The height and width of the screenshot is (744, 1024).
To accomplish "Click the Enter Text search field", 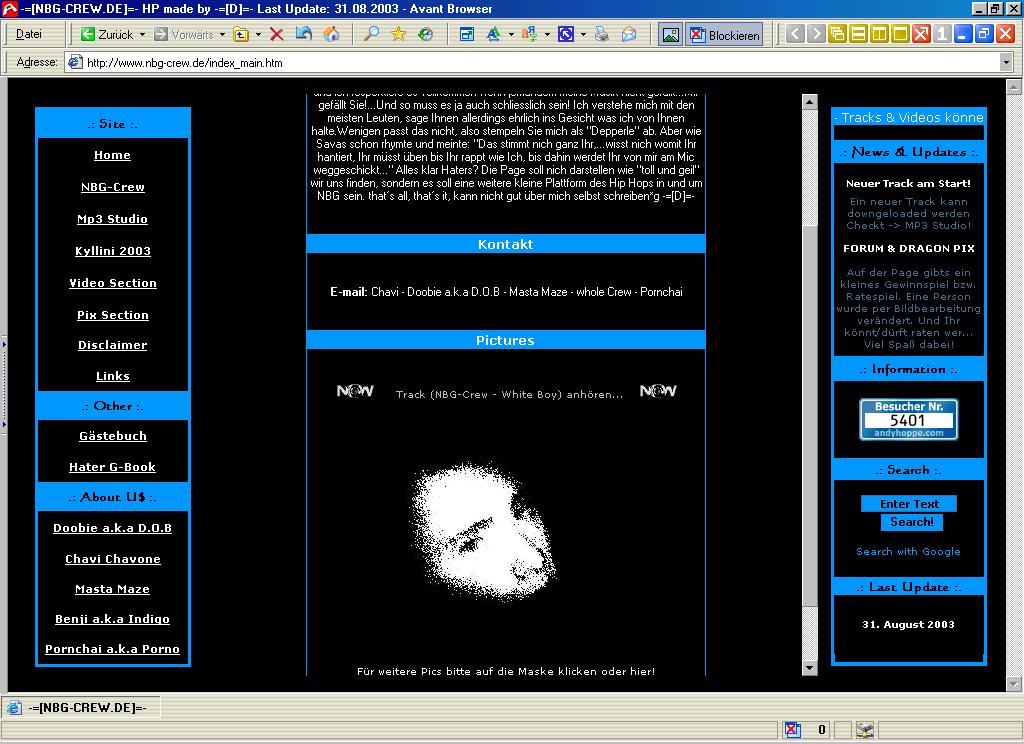I will (x=909, y=504).
